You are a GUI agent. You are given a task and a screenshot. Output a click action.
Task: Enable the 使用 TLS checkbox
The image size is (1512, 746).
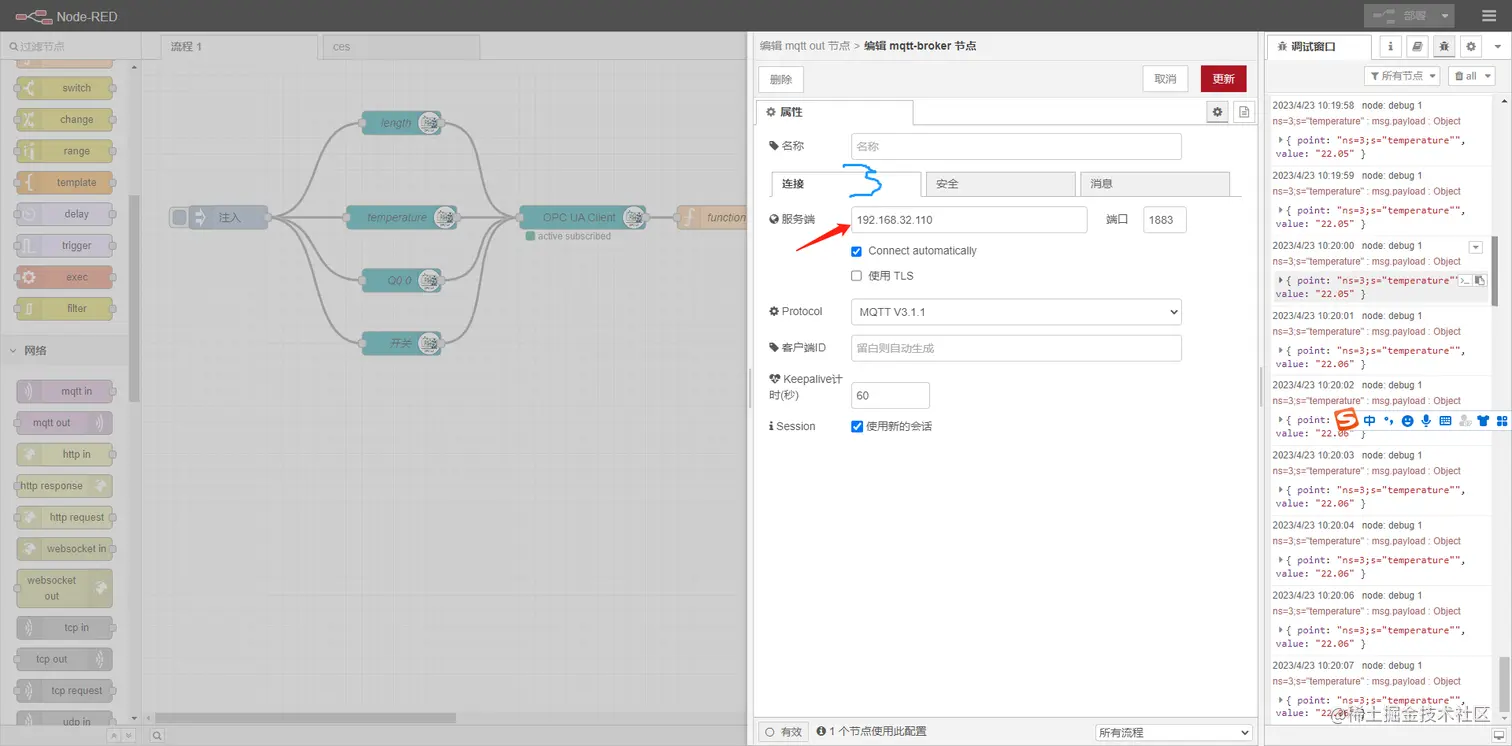pos(856,276)
